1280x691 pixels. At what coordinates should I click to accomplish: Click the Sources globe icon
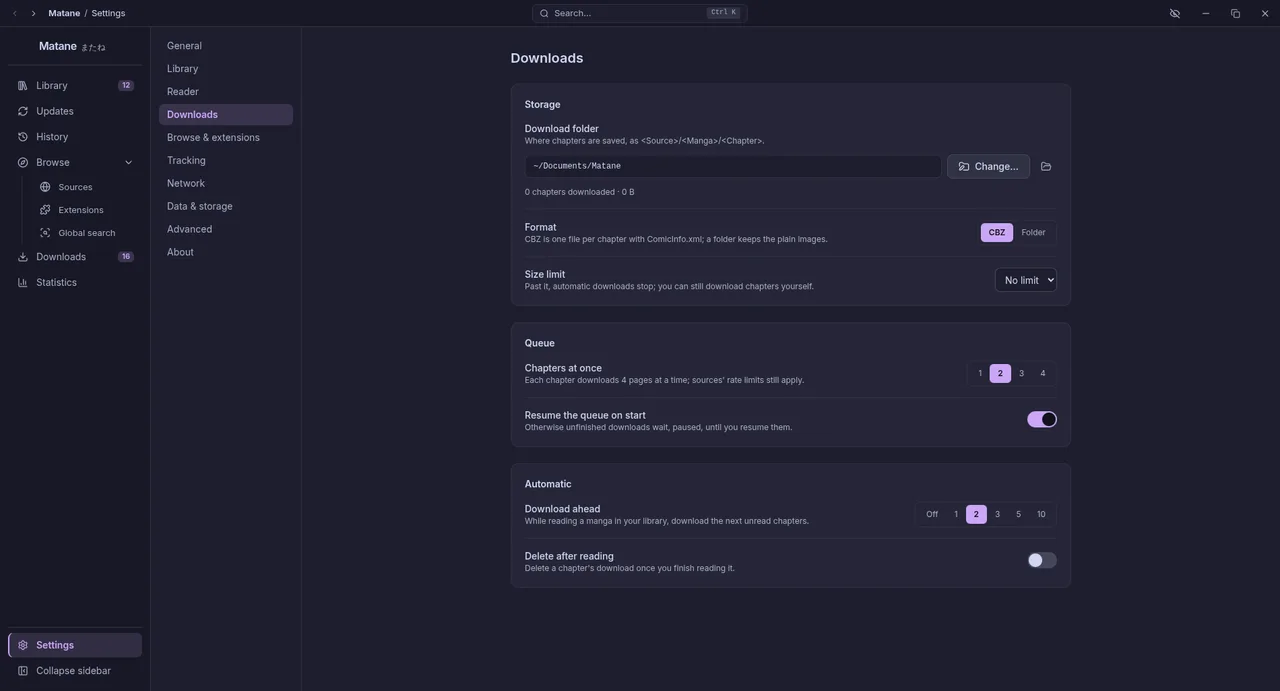(45, 187)
